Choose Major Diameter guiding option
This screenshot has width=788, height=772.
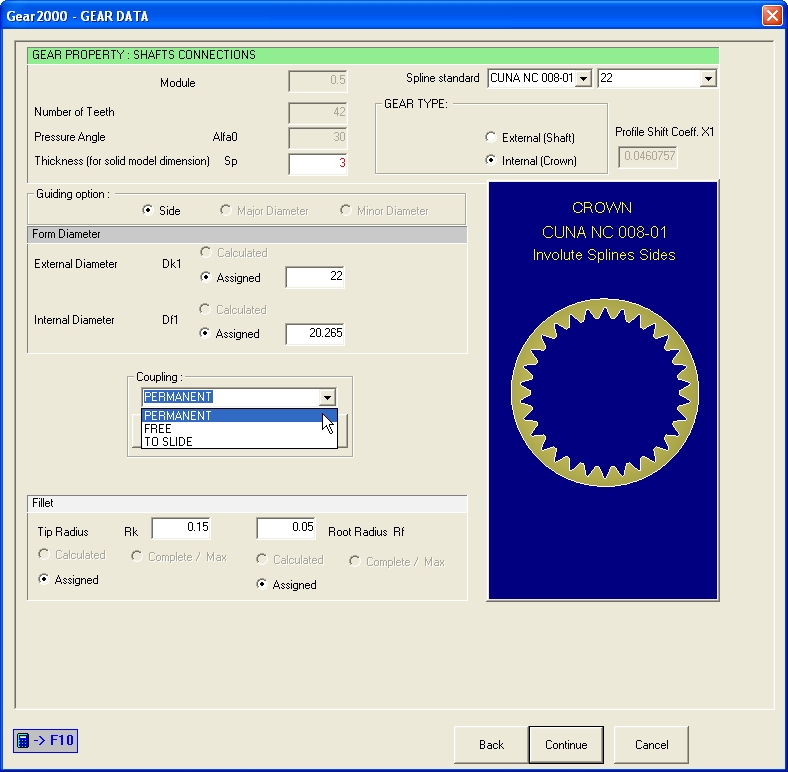264,211
